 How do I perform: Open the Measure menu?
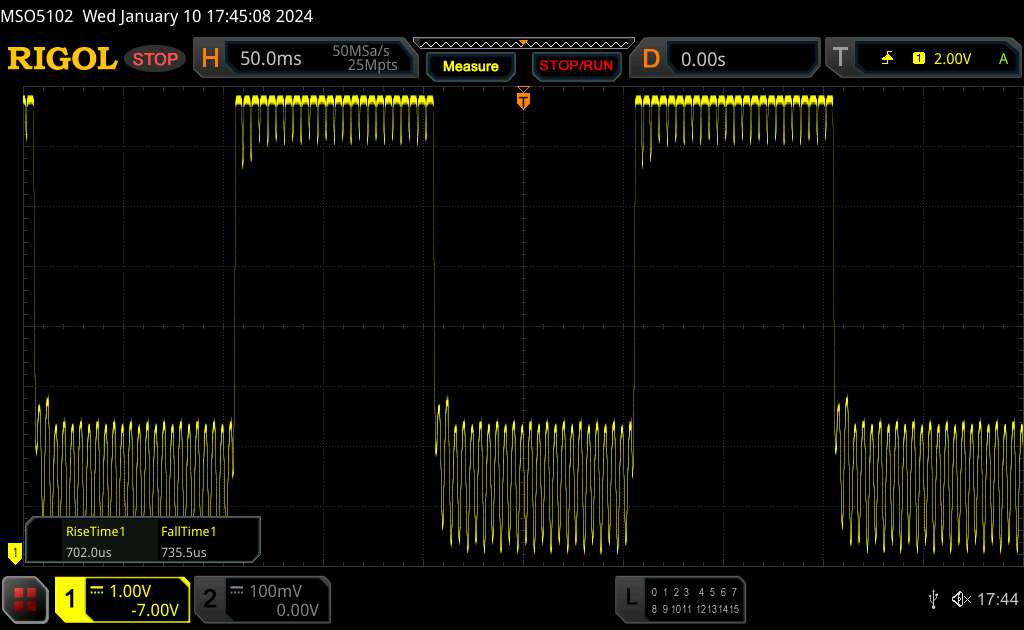click(470, 66)
